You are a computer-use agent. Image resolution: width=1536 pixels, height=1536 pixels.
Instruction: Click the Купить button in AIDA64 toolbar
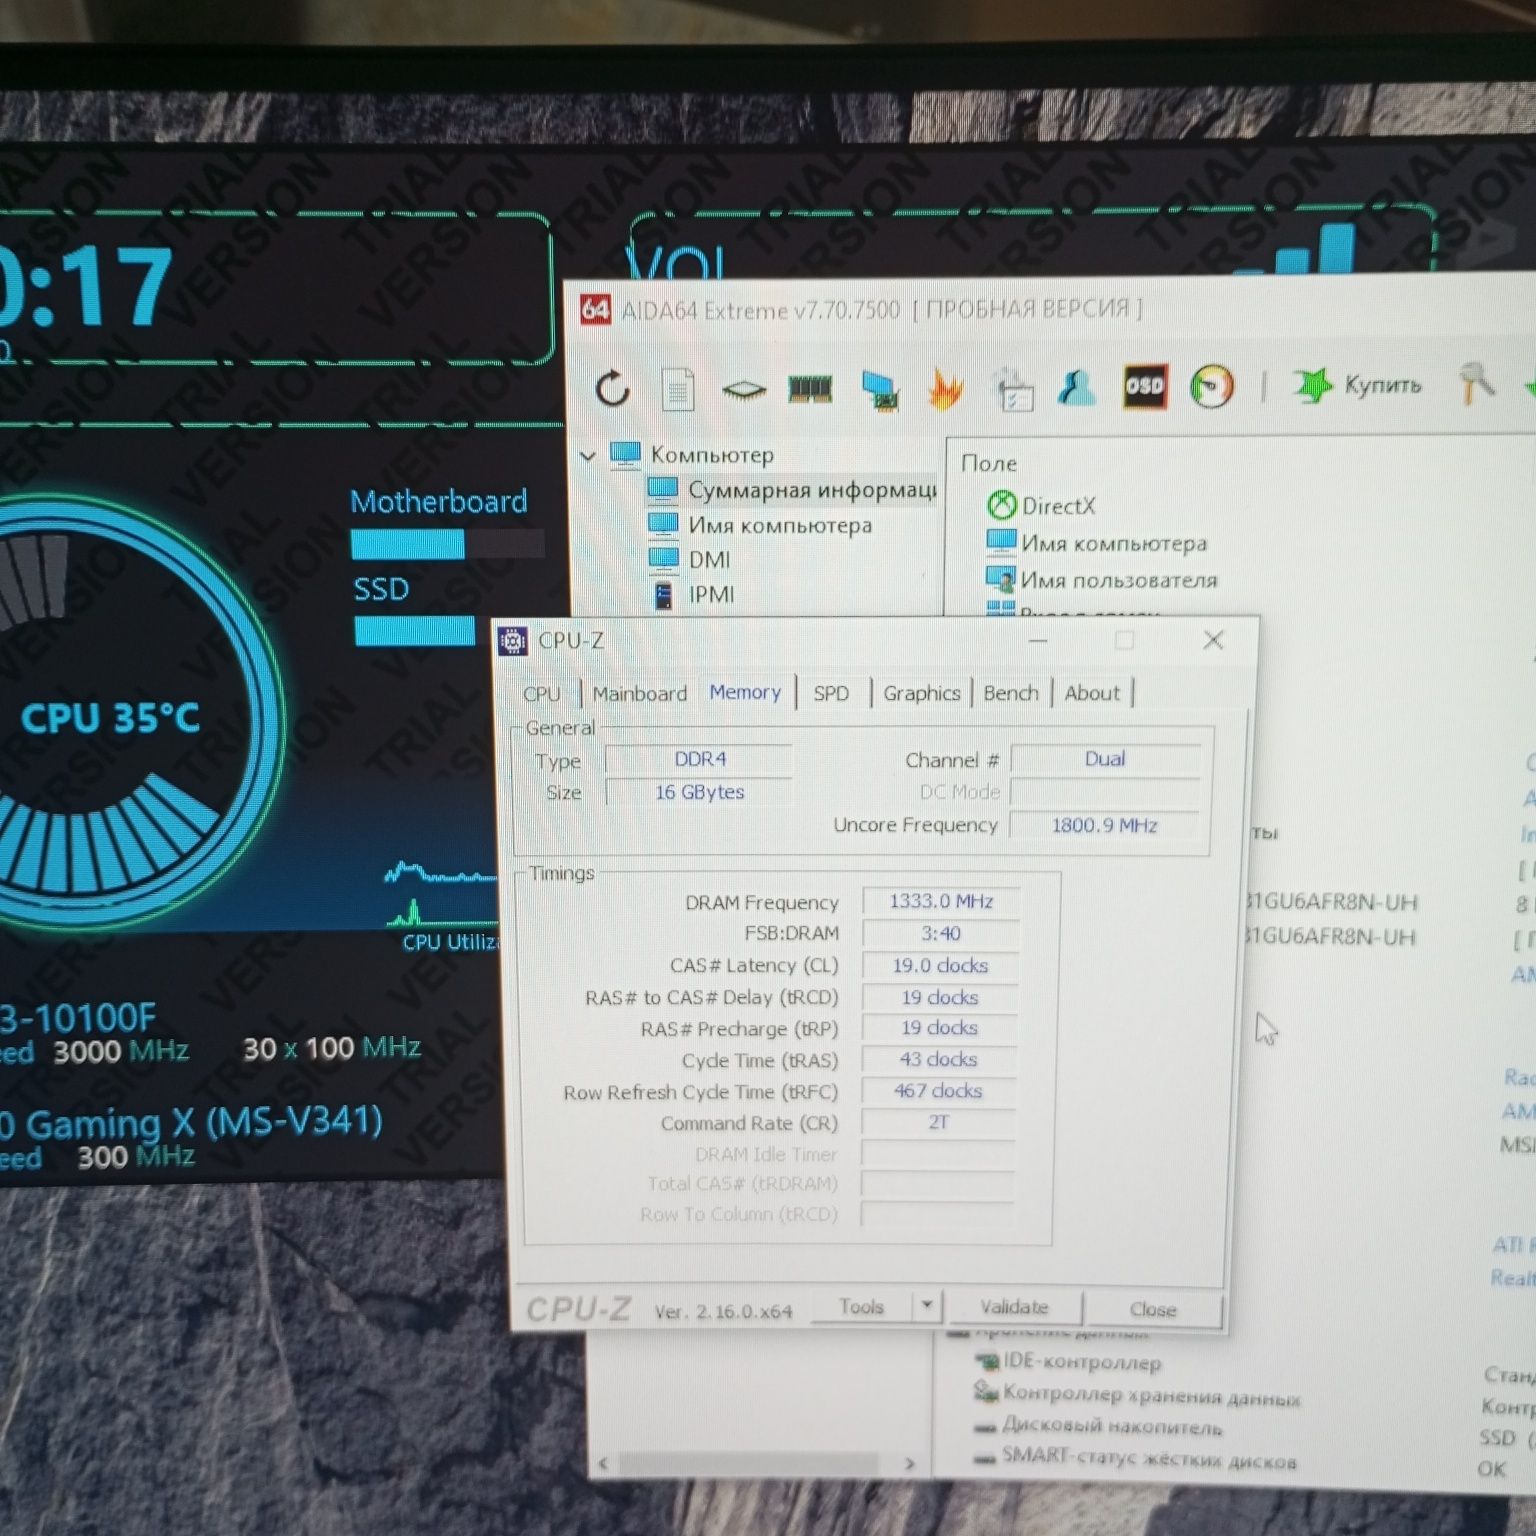[1358, 385]
